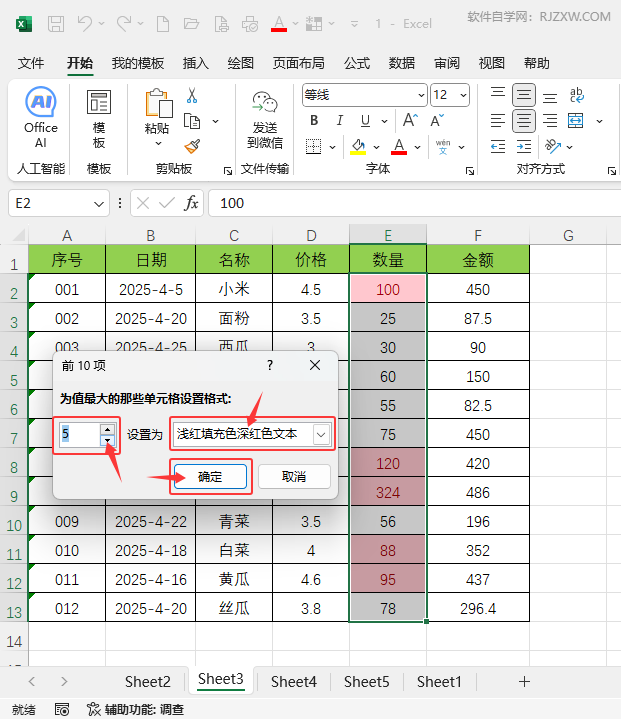Click text orientation icon
The width and height of the screenshot is (621, 719).
[553, 146]
